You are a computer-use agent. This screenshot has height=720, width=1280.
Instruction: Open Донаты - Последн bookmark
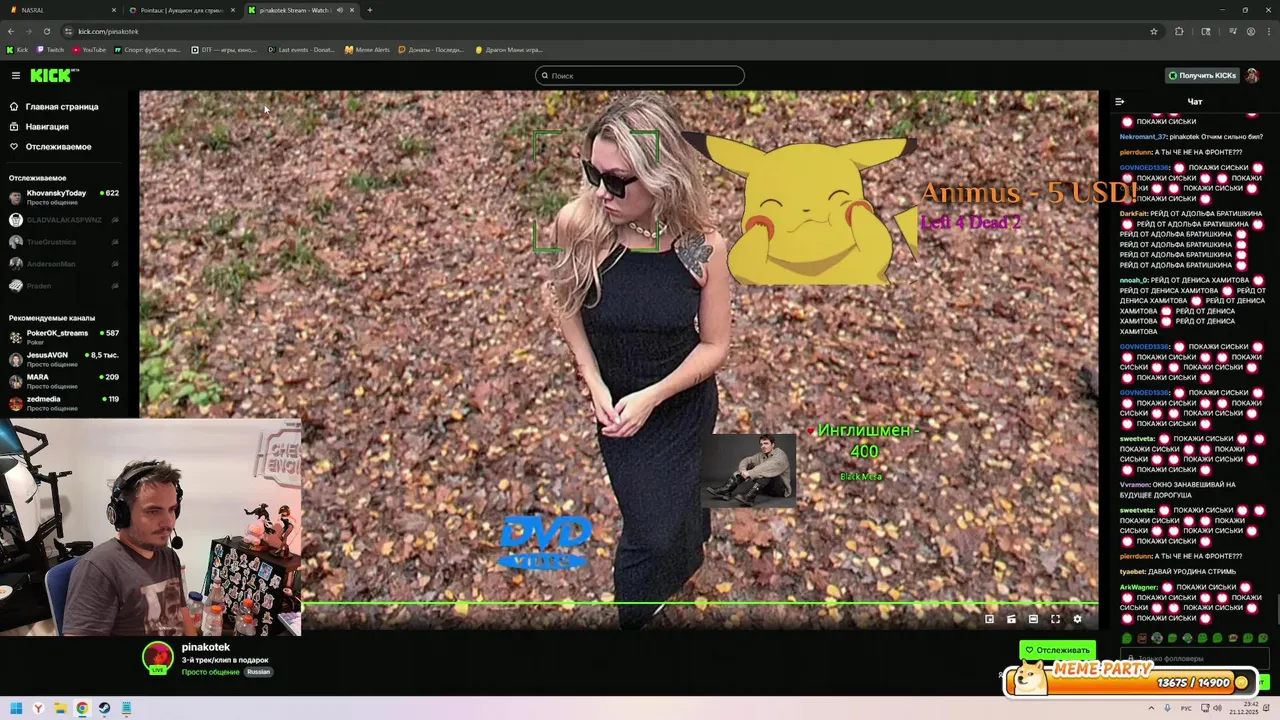[x=431, y=49]
